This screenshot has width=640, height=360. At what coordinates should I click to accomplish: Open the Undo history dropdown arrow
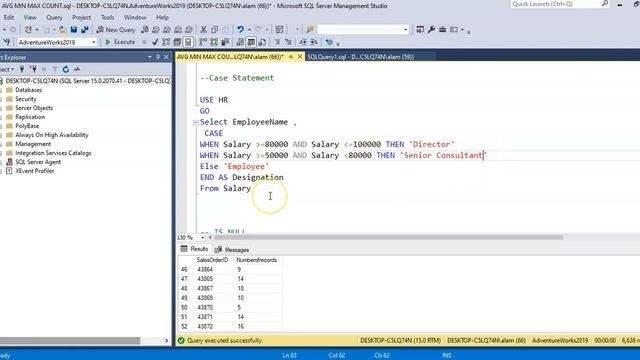[x=249, y=29]
